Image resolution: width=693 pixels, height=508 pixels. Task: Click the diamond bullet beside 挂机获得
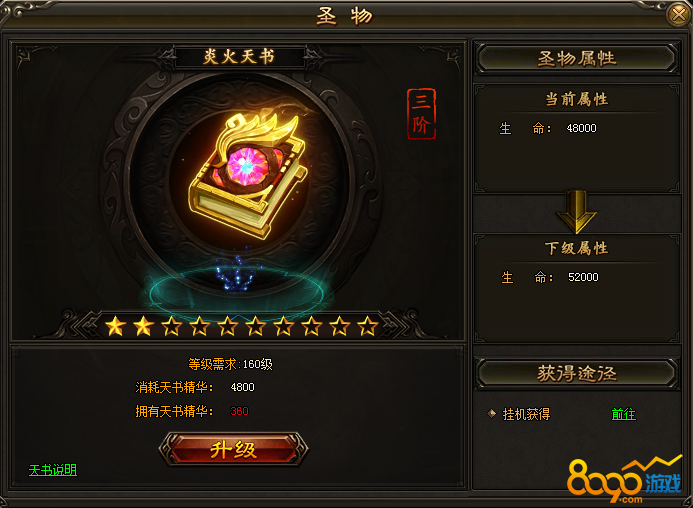pos(491,414)
